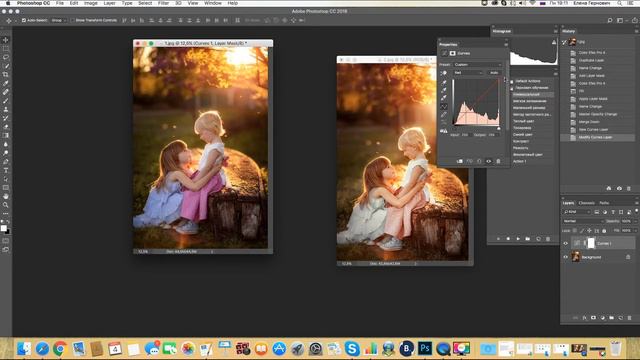Viewport: 640px width, 360px height.
Task: Click foreground color swatch in toolbox
Action: [x=4, y=228]
